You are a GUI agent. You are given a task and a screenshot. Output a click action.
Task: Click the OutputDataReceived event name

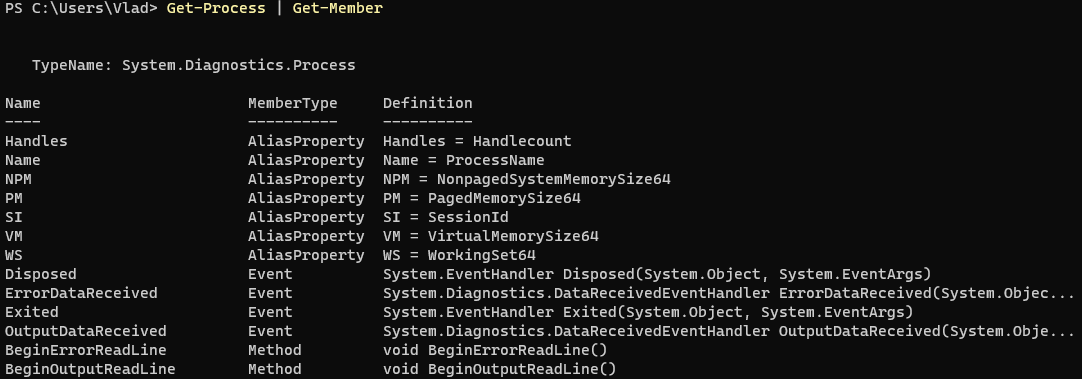tap(86, 331)
